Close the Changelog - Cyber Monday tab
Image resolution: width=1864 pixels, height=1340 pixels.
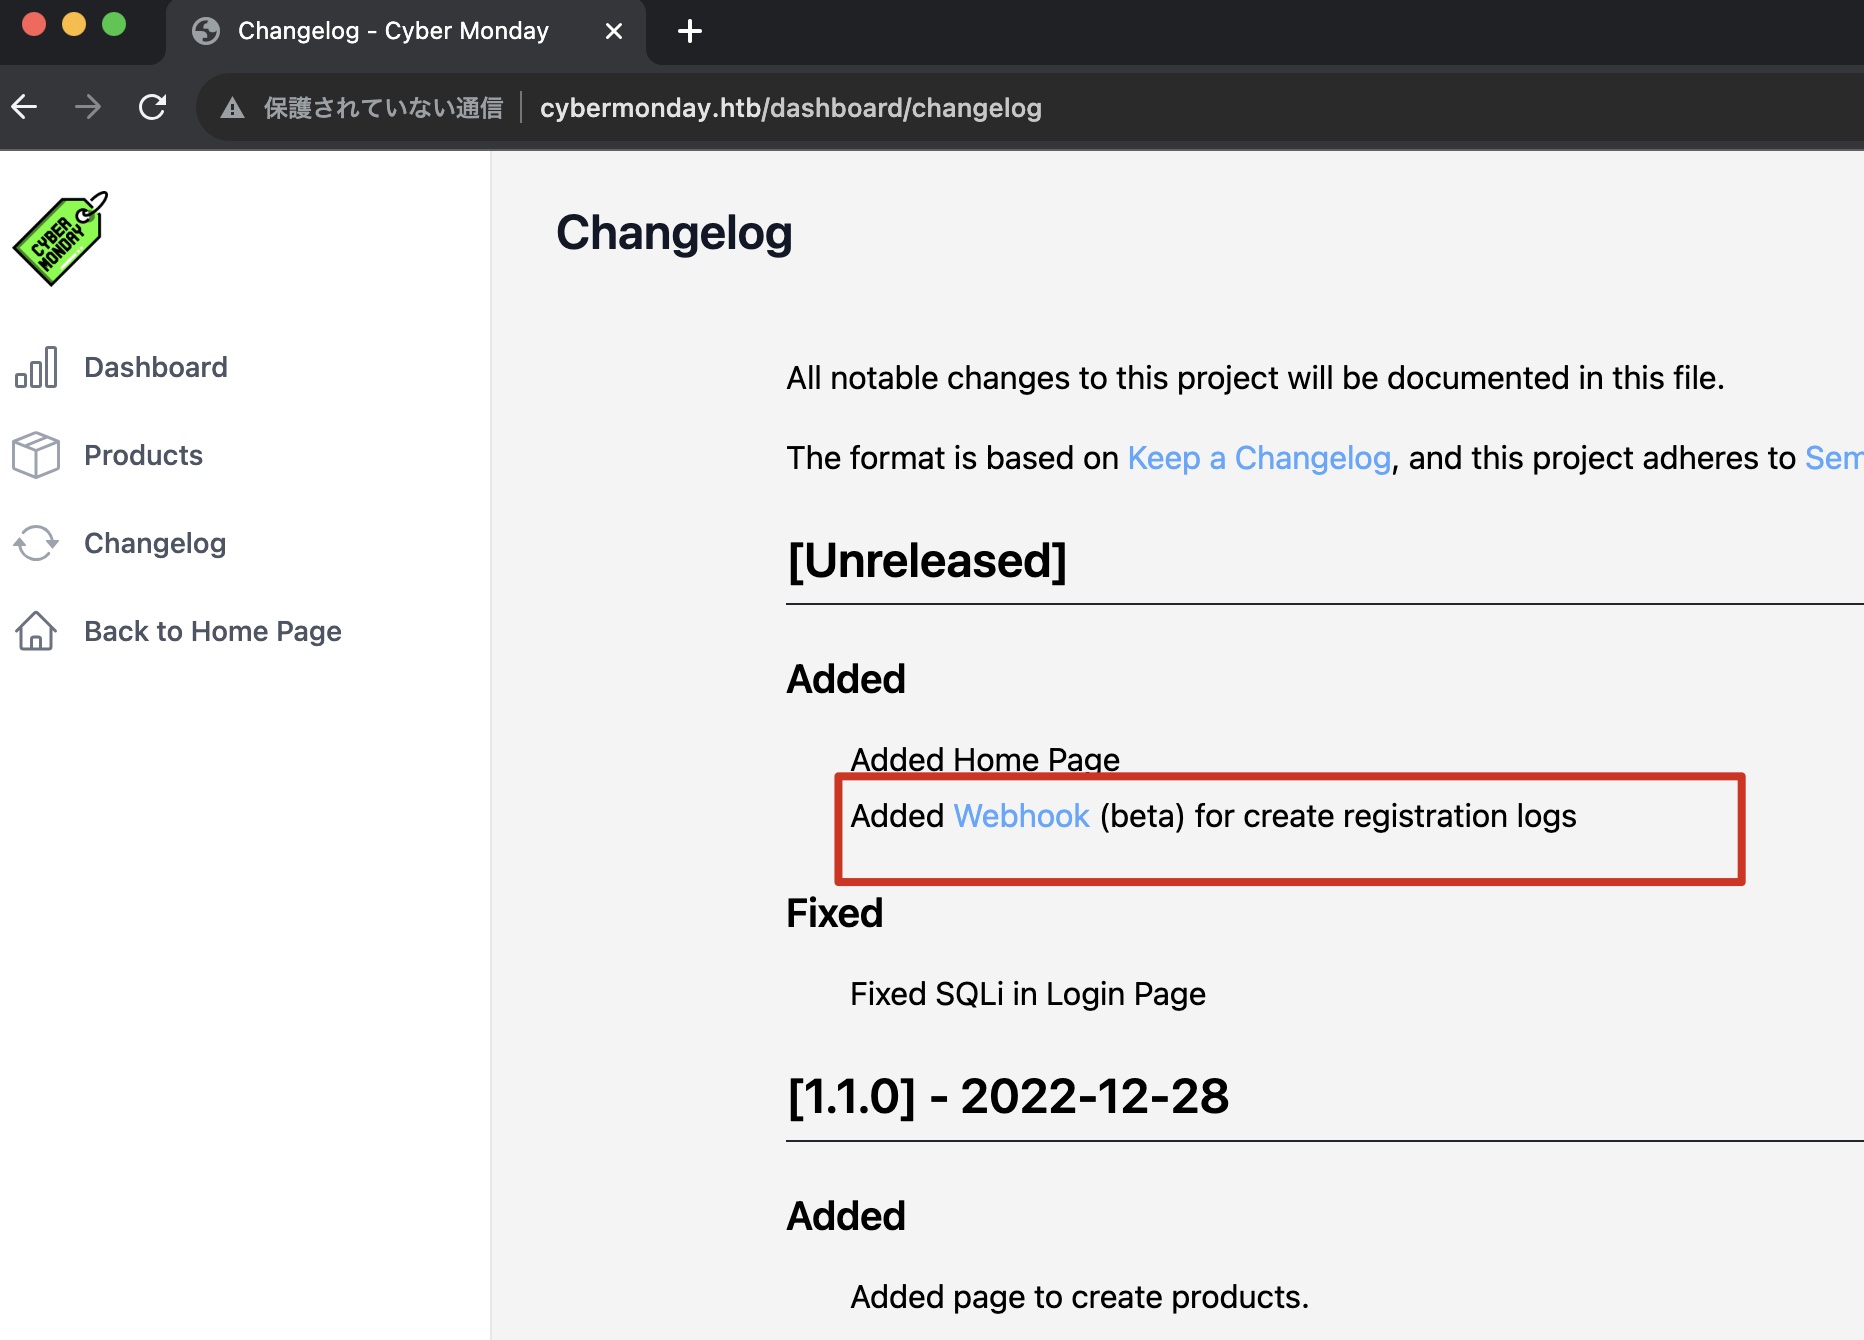[614, 31]
